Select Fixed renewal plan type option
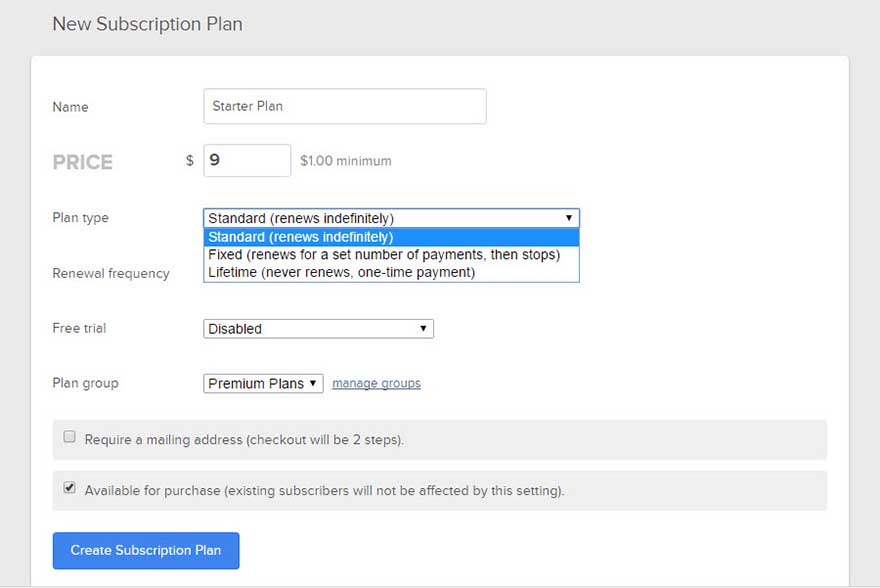This screenshot has height=588, width=880. click(x=392, y=254)
